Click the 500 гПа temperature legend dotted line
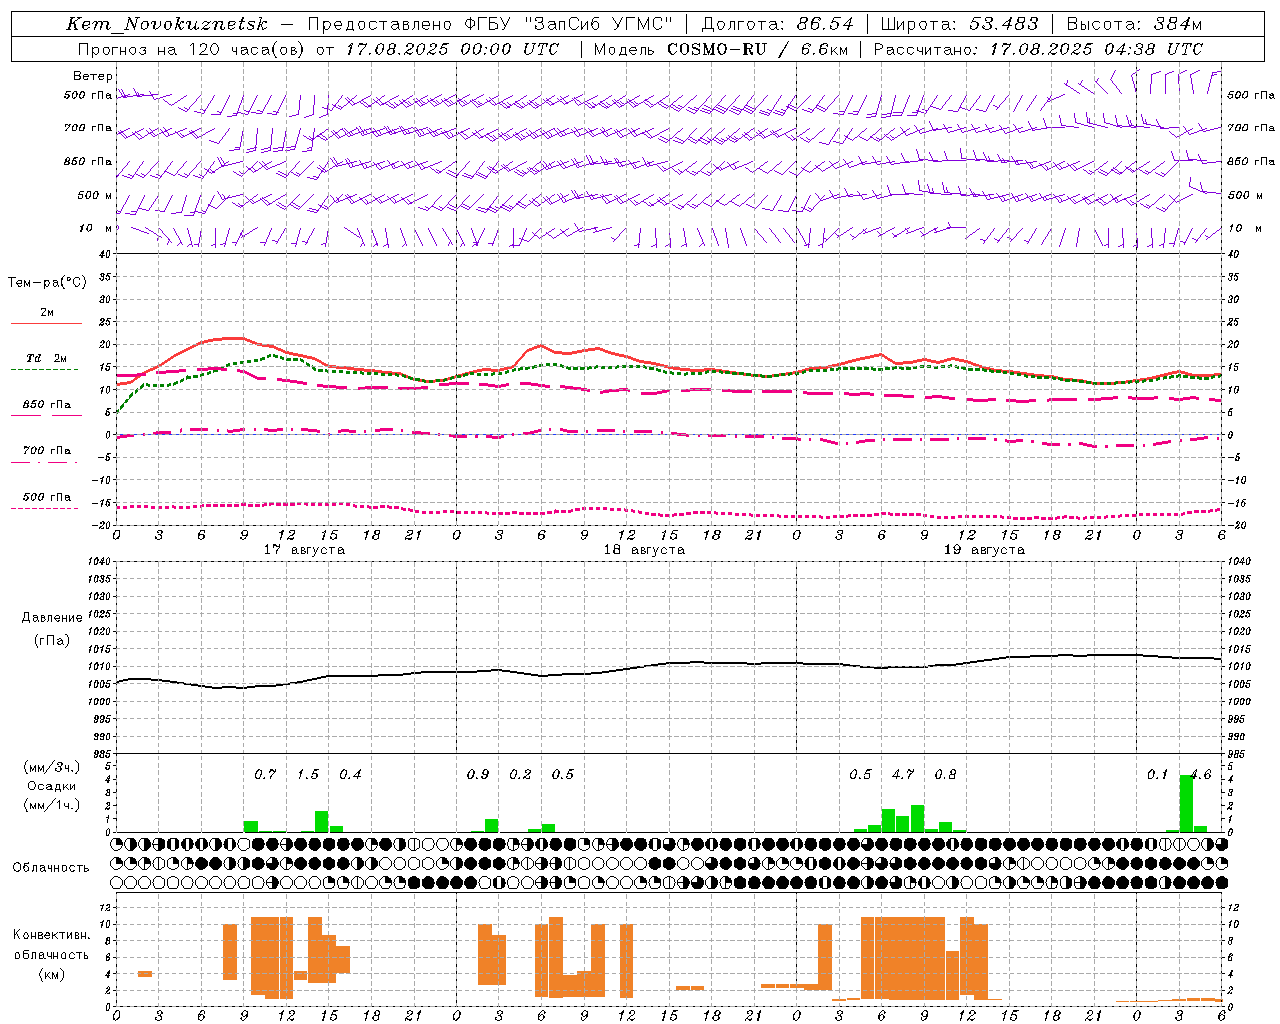This screenshot has height=1024, width=1280. pyautogui.click(x=44, y=509)
